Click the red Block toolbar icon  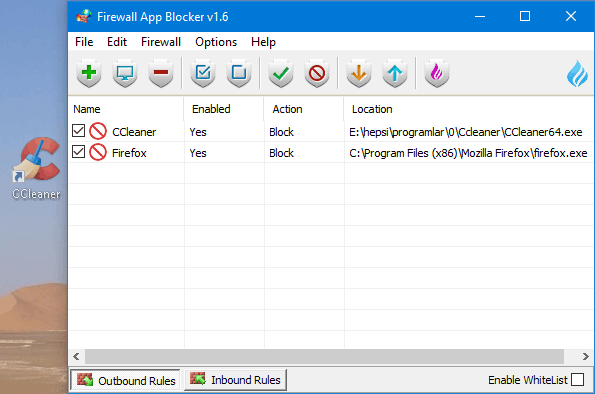click(x=317, y=73)
